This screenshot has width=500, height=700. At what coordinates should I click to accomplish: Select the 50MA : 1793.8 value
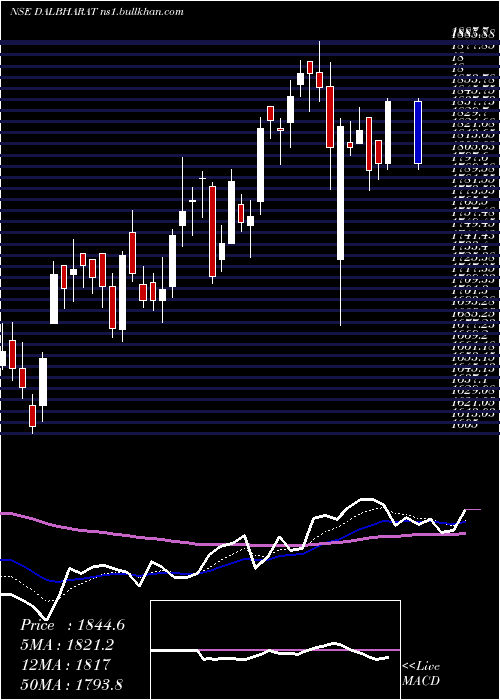click(x=71, y=684)
